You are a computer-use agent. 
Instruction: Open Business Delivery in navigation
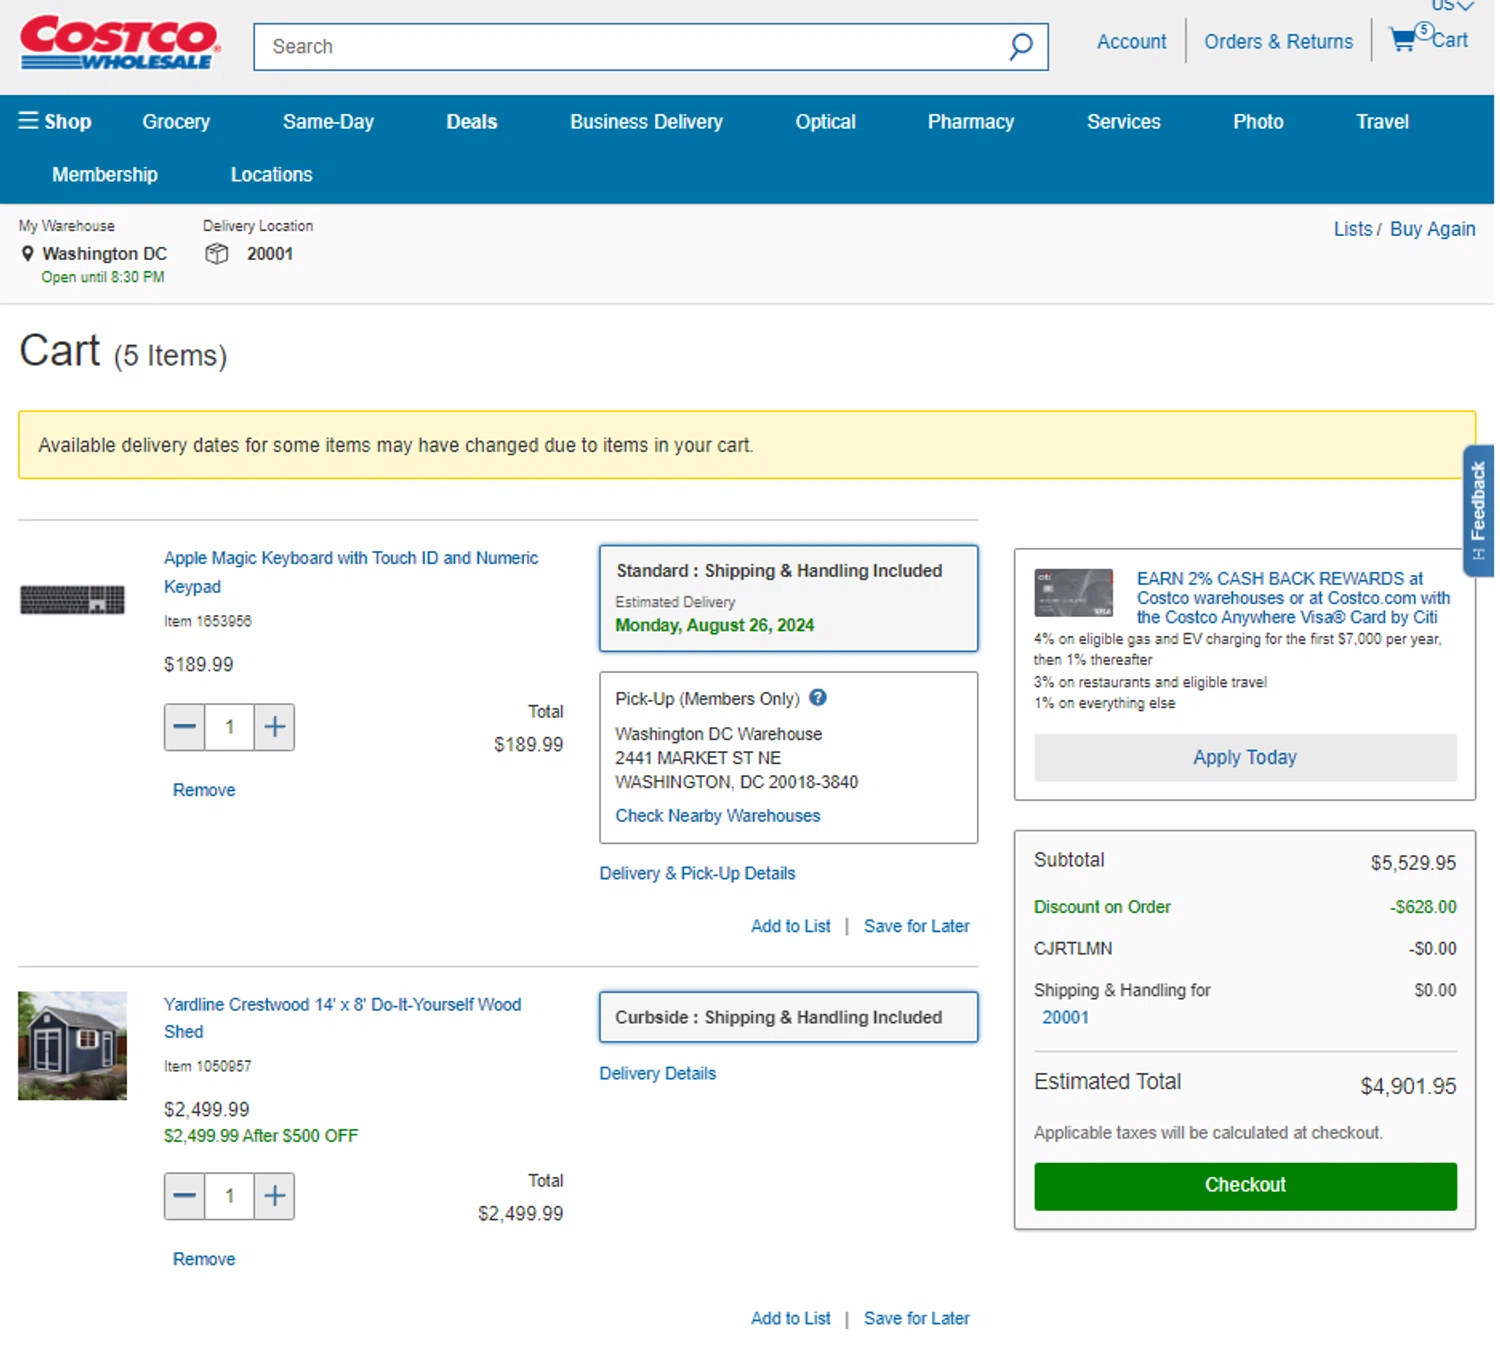pyautogui.click(x=646, y=122)
